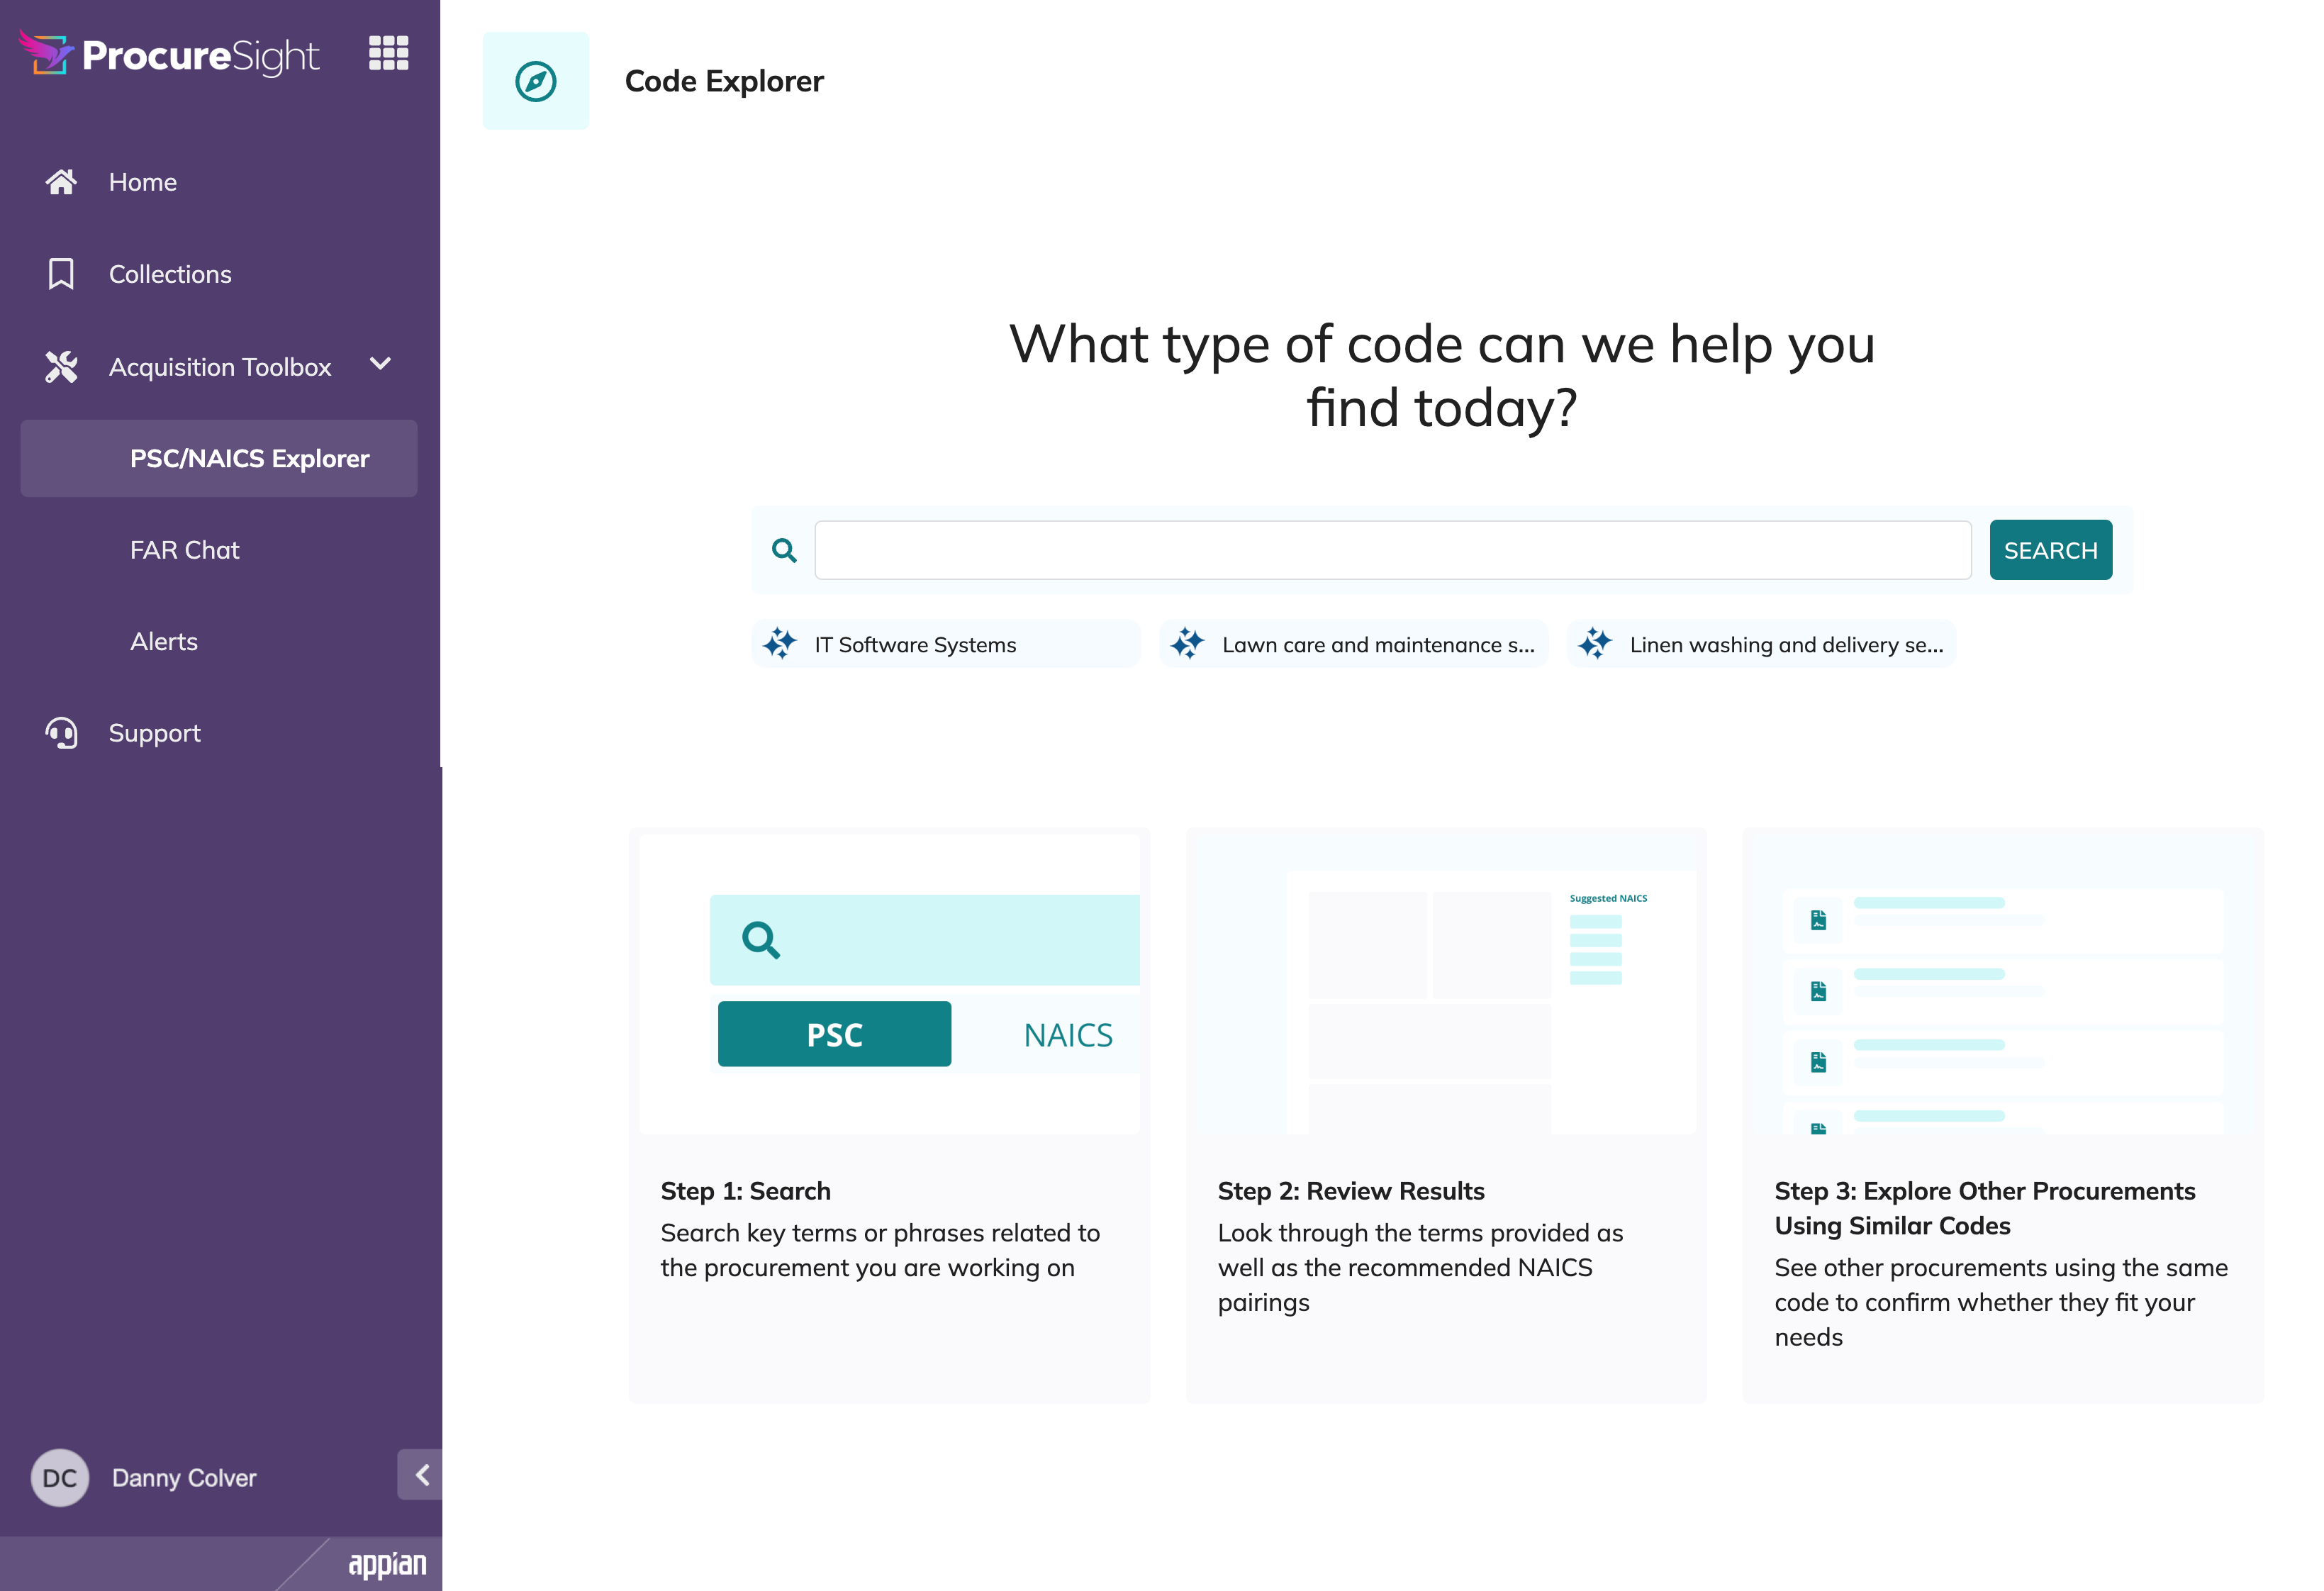
Task: Collapse the Acquisition Toolbox chevron
Action: 380,365
